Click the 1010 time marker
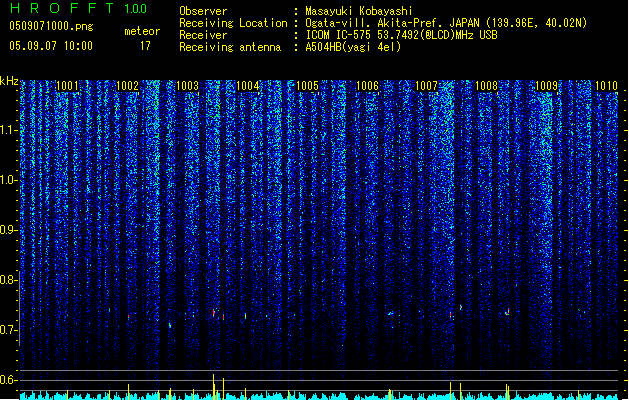The height and width of the screenshot is (400, 629). point(606,86)
